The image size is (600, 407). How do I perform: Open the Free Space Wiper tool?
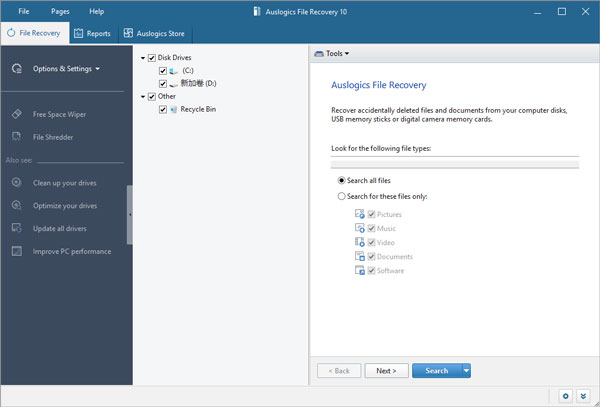pos(59,114)
